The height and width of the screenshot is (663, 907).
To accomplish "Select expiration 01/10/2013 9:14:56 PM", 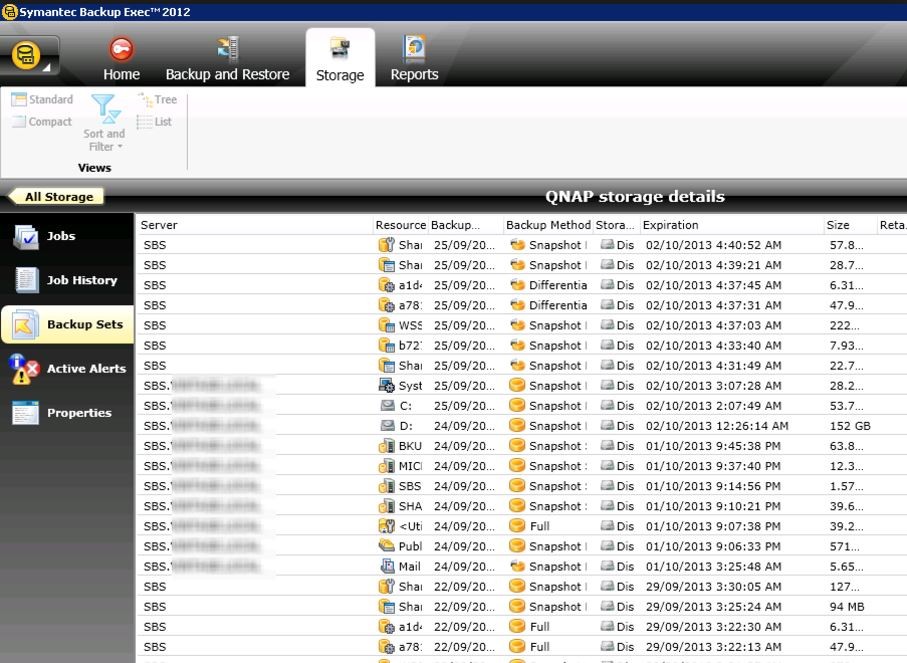I will (713, 486).
